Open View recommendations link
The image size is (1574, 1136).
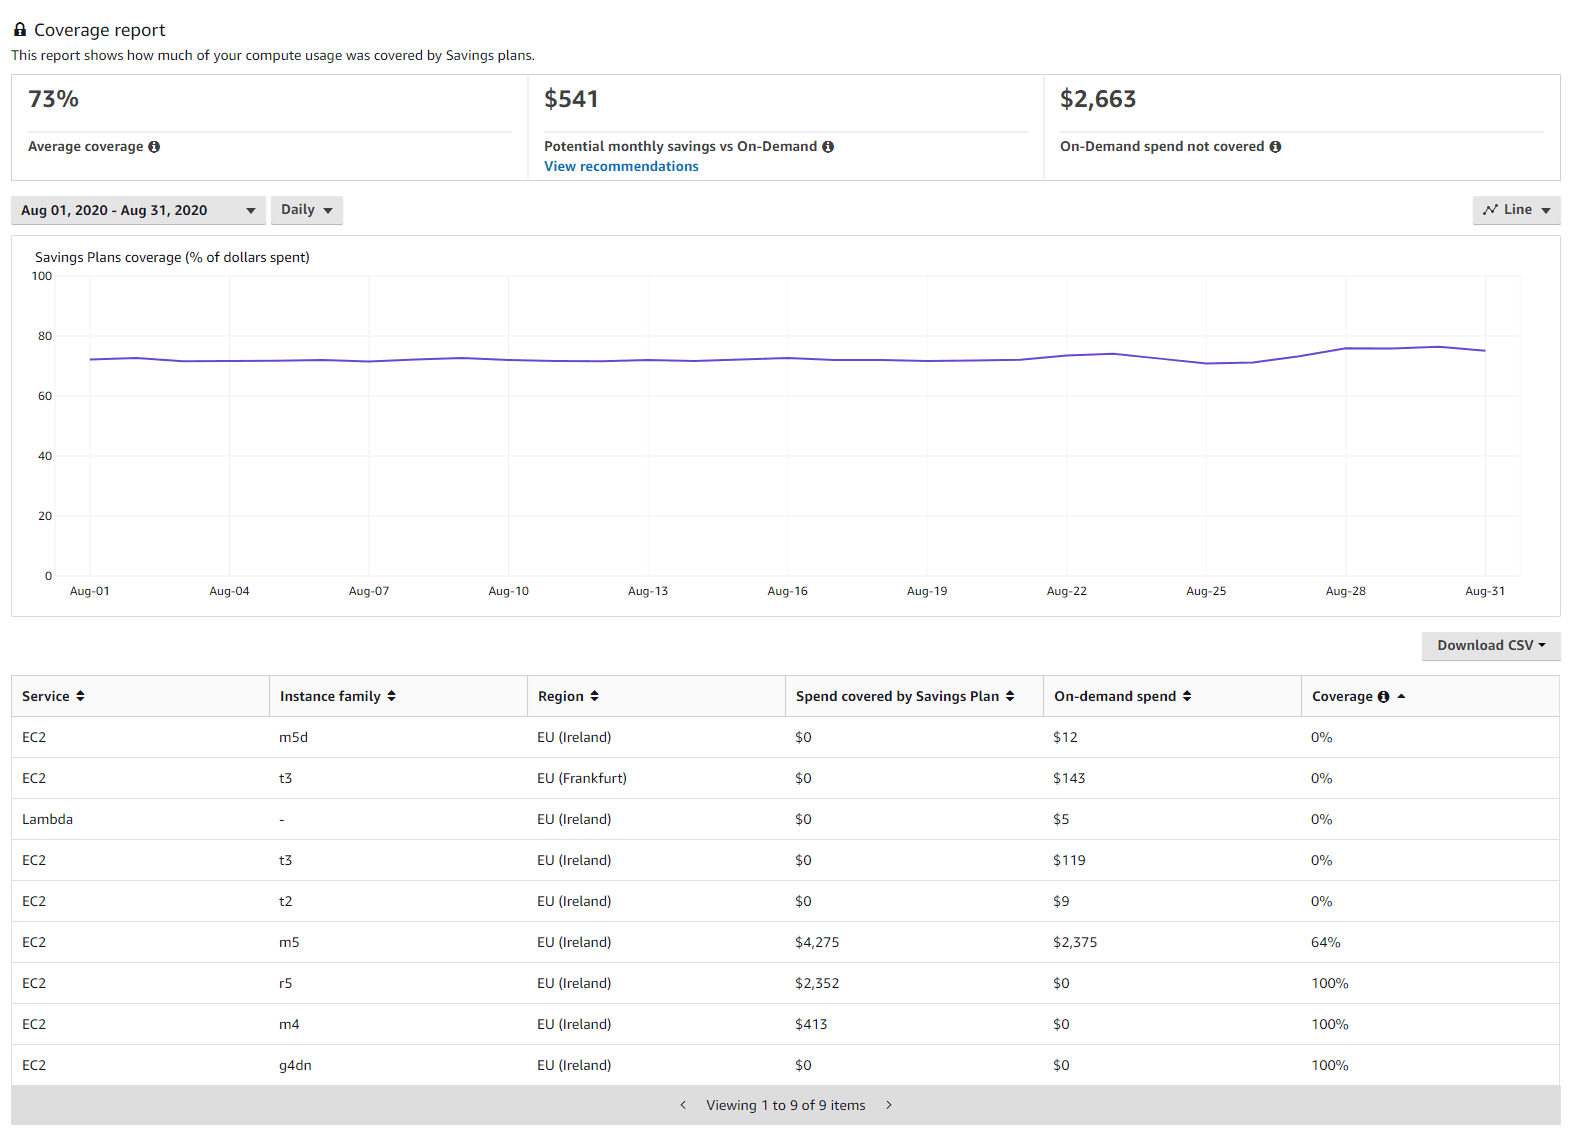[621, 167]
